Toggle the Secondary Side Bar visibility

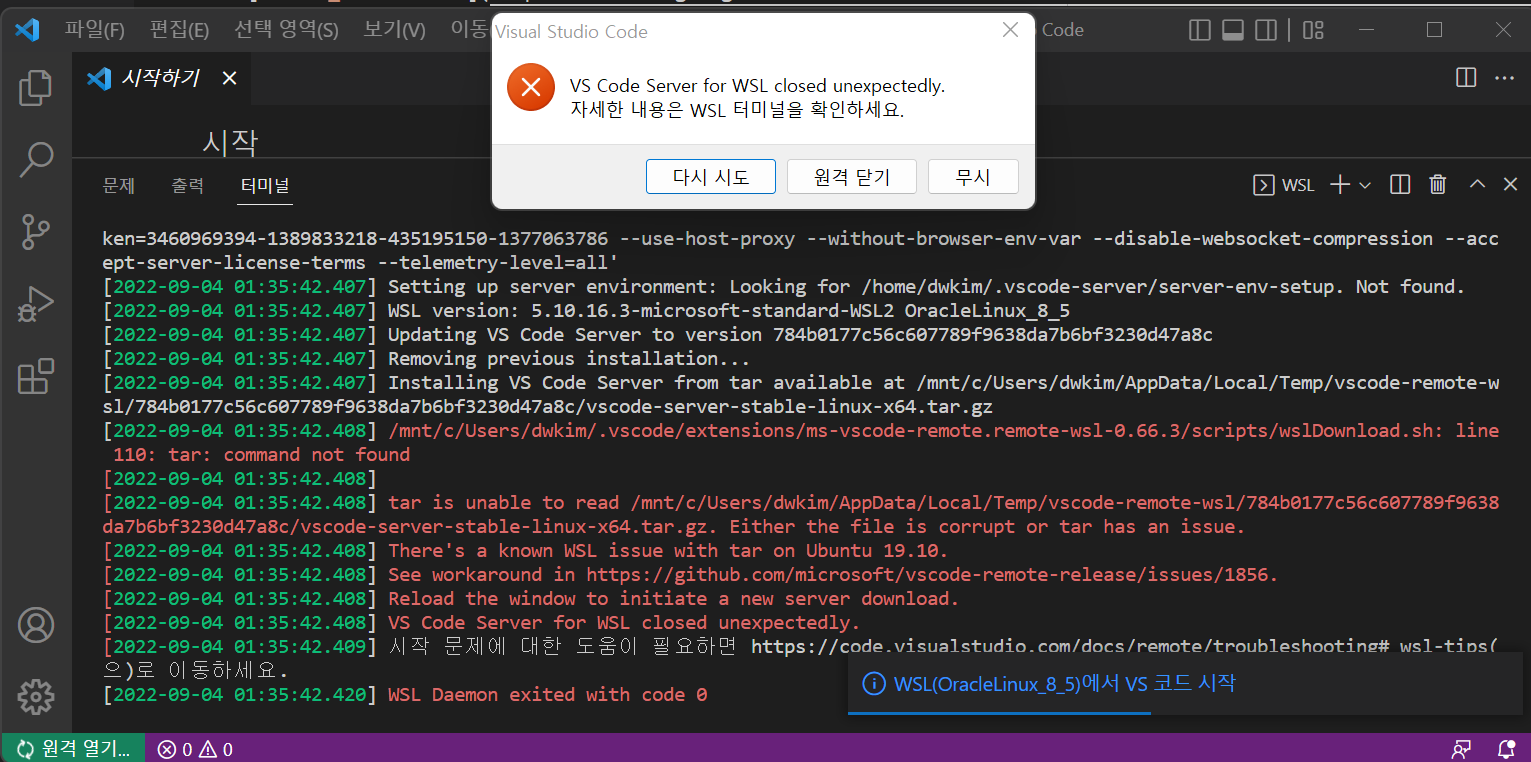click(x=1265, y=30)
